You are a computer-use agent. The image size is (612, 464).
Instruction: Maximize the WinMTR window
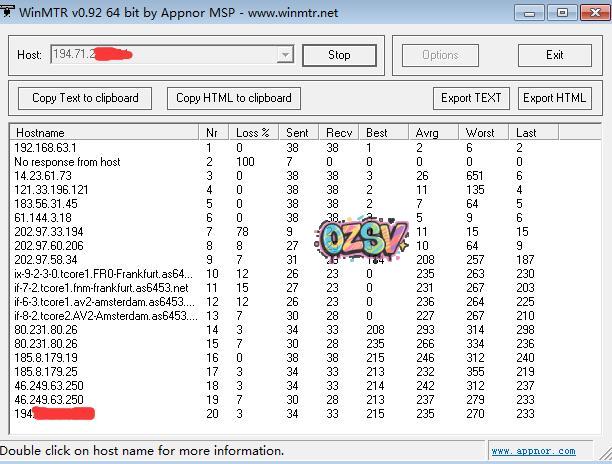pyautogui.click(x=563, y=12)
